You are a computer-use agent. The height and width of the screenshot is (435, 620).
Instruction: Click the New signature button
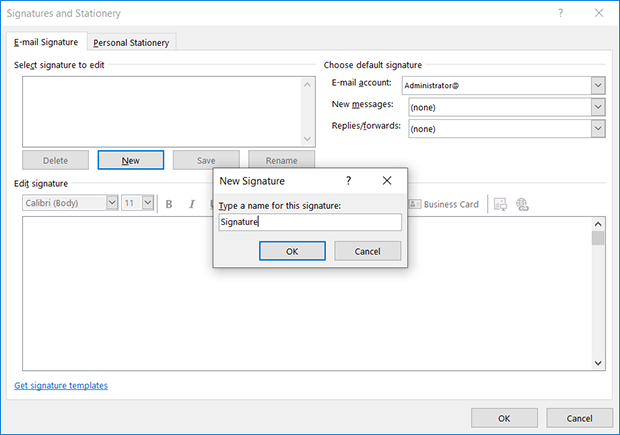(130, 160)
